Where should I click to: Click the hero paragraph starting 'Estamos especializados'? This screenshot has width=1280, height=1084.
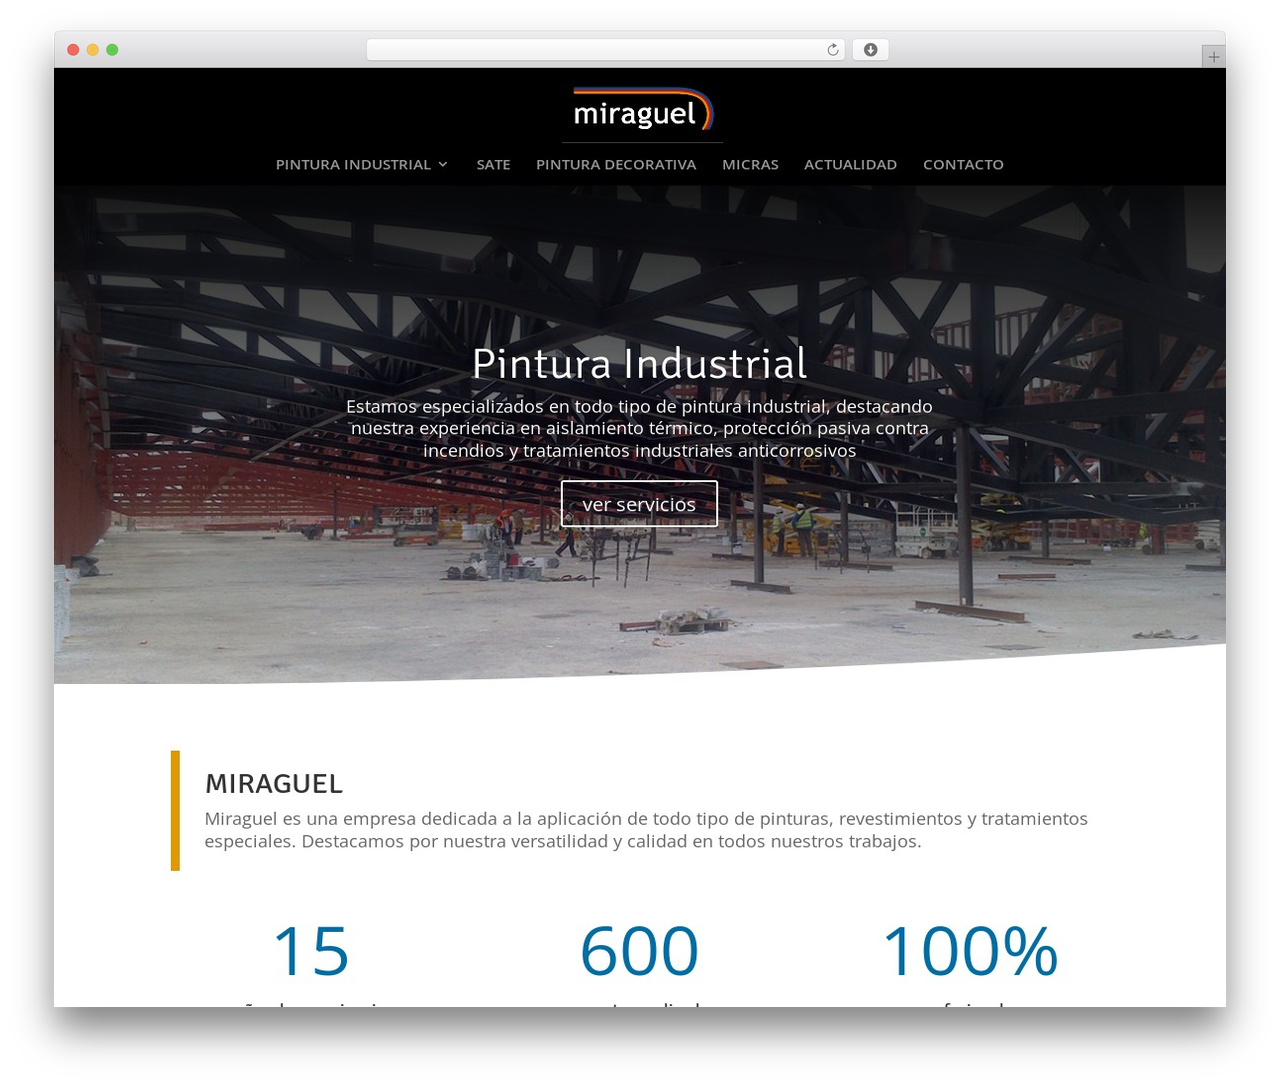(x=639, y=428)
